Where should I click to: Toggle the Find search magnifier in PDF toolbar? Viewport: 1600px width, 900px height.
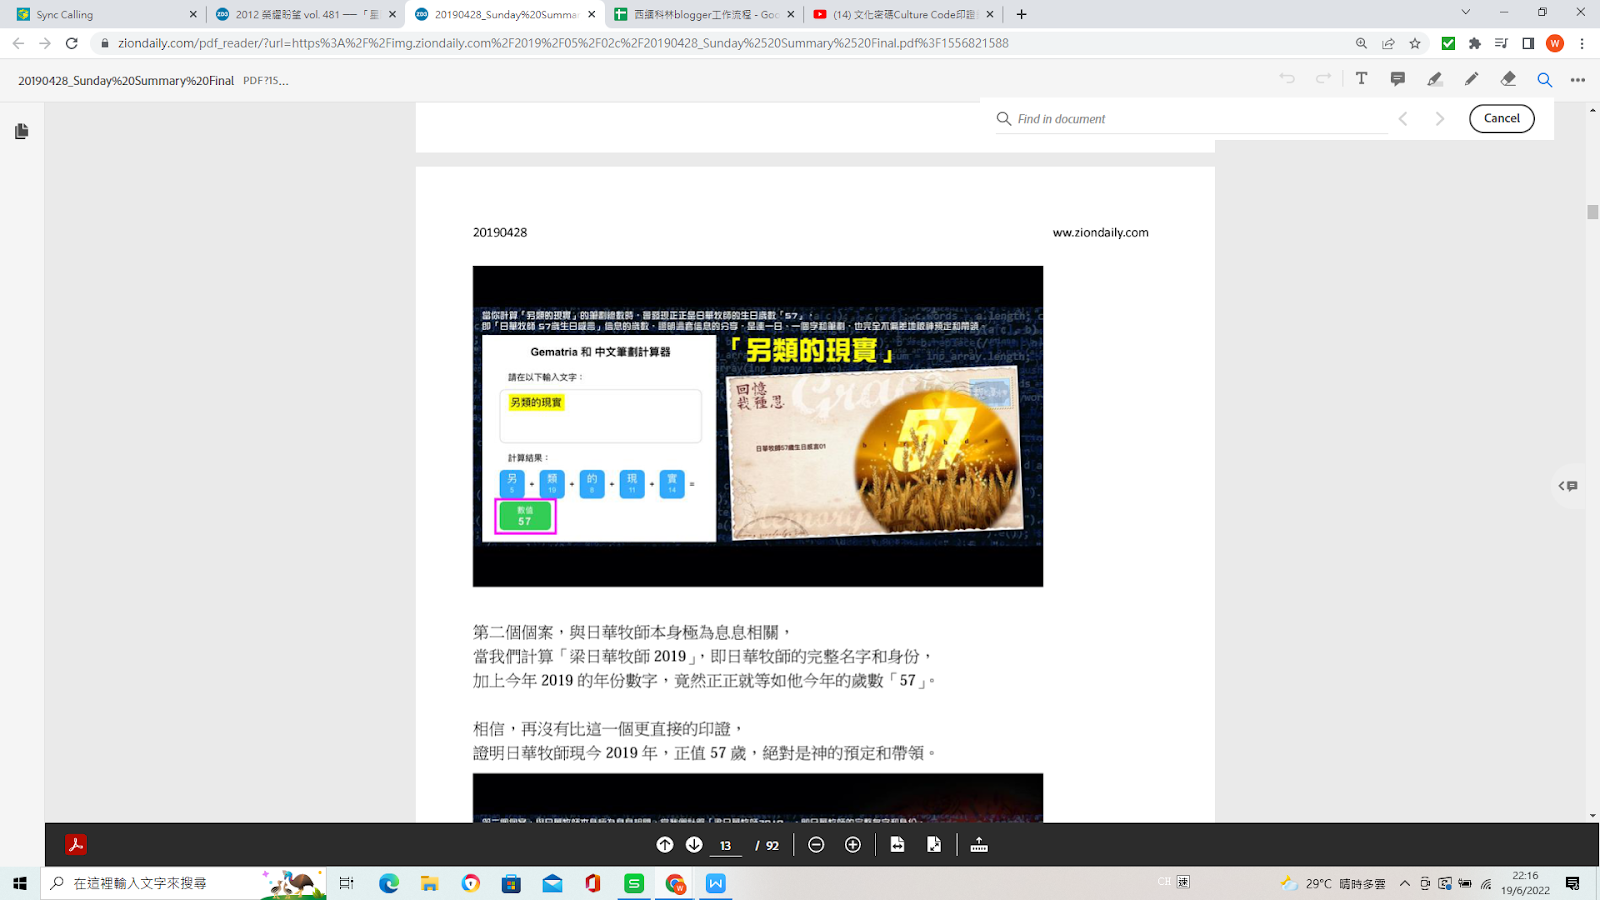pos(1545,80)
